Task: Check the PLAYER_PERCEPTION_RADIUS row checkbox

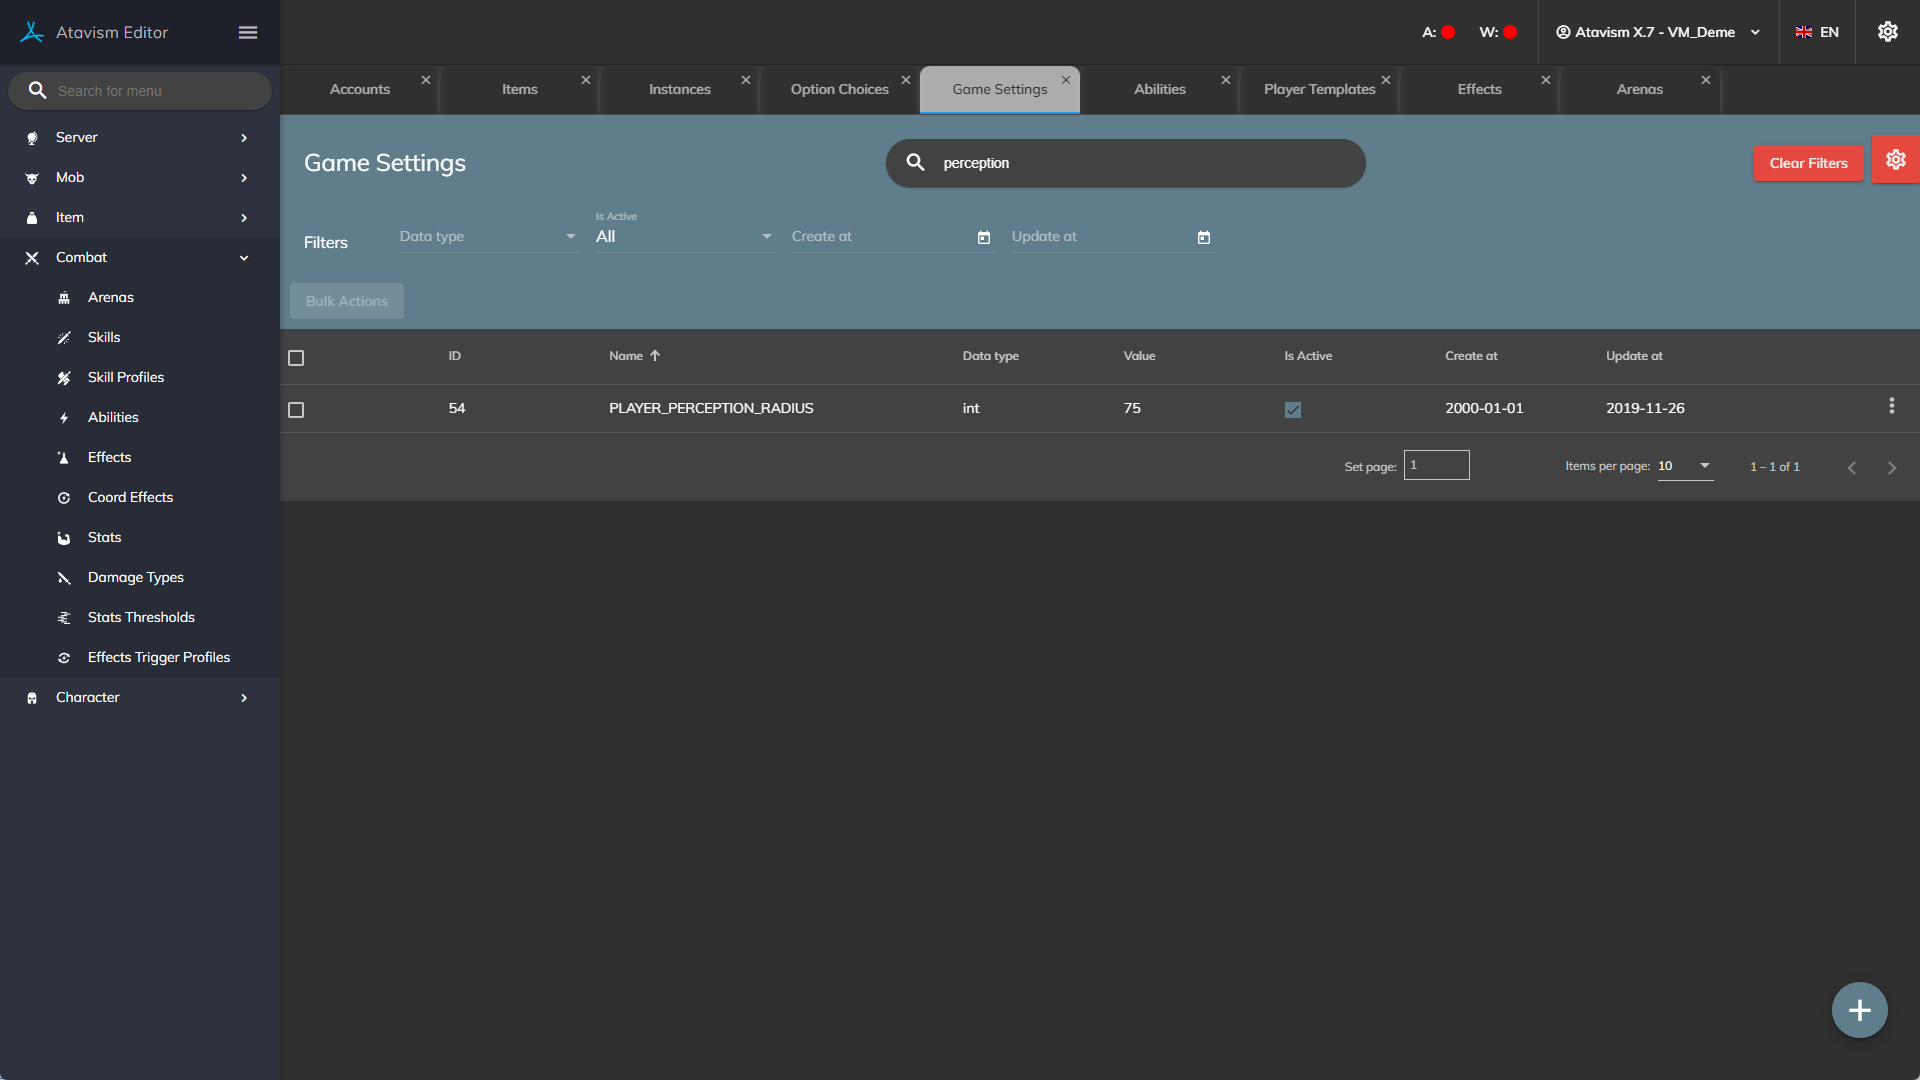Action: click(296, 410)
